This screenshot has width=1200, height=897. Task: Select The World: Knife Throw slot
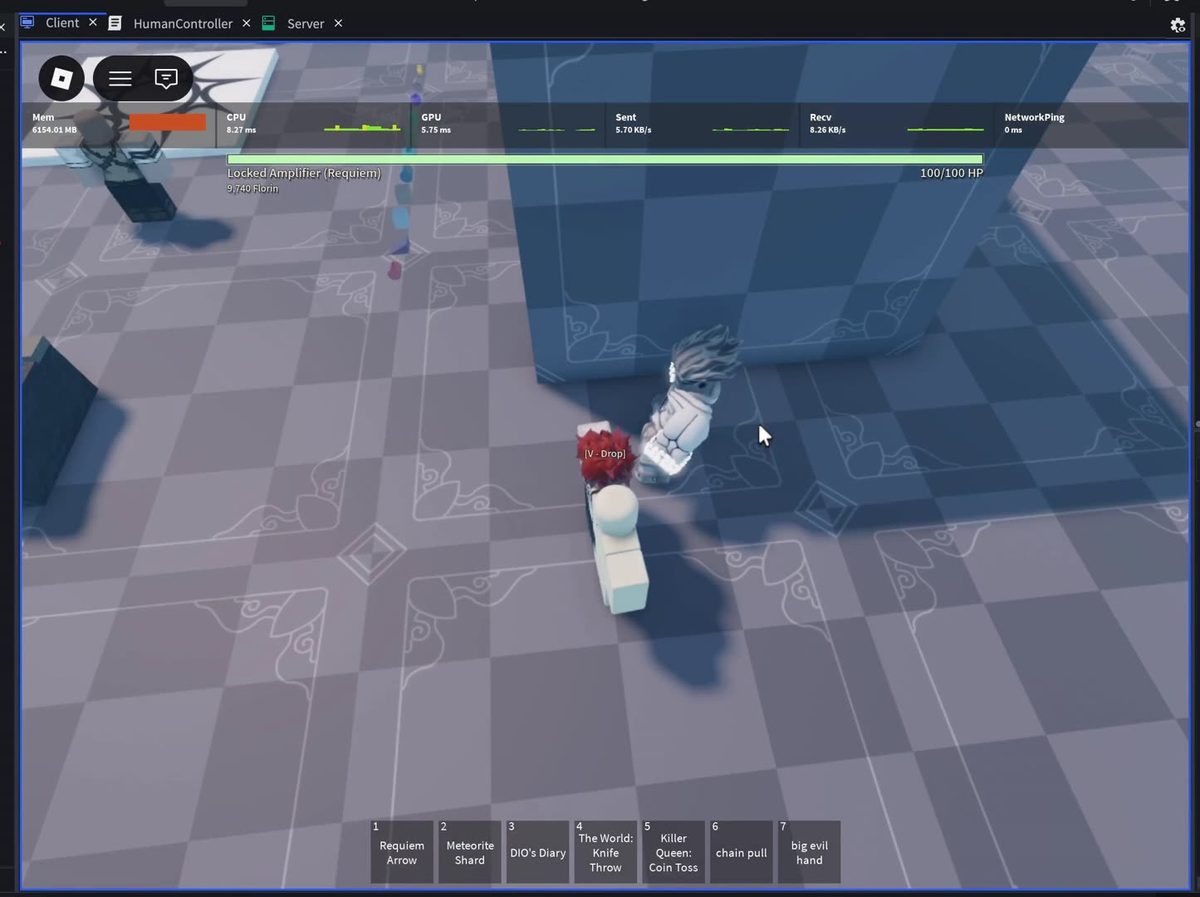[606, 852]
